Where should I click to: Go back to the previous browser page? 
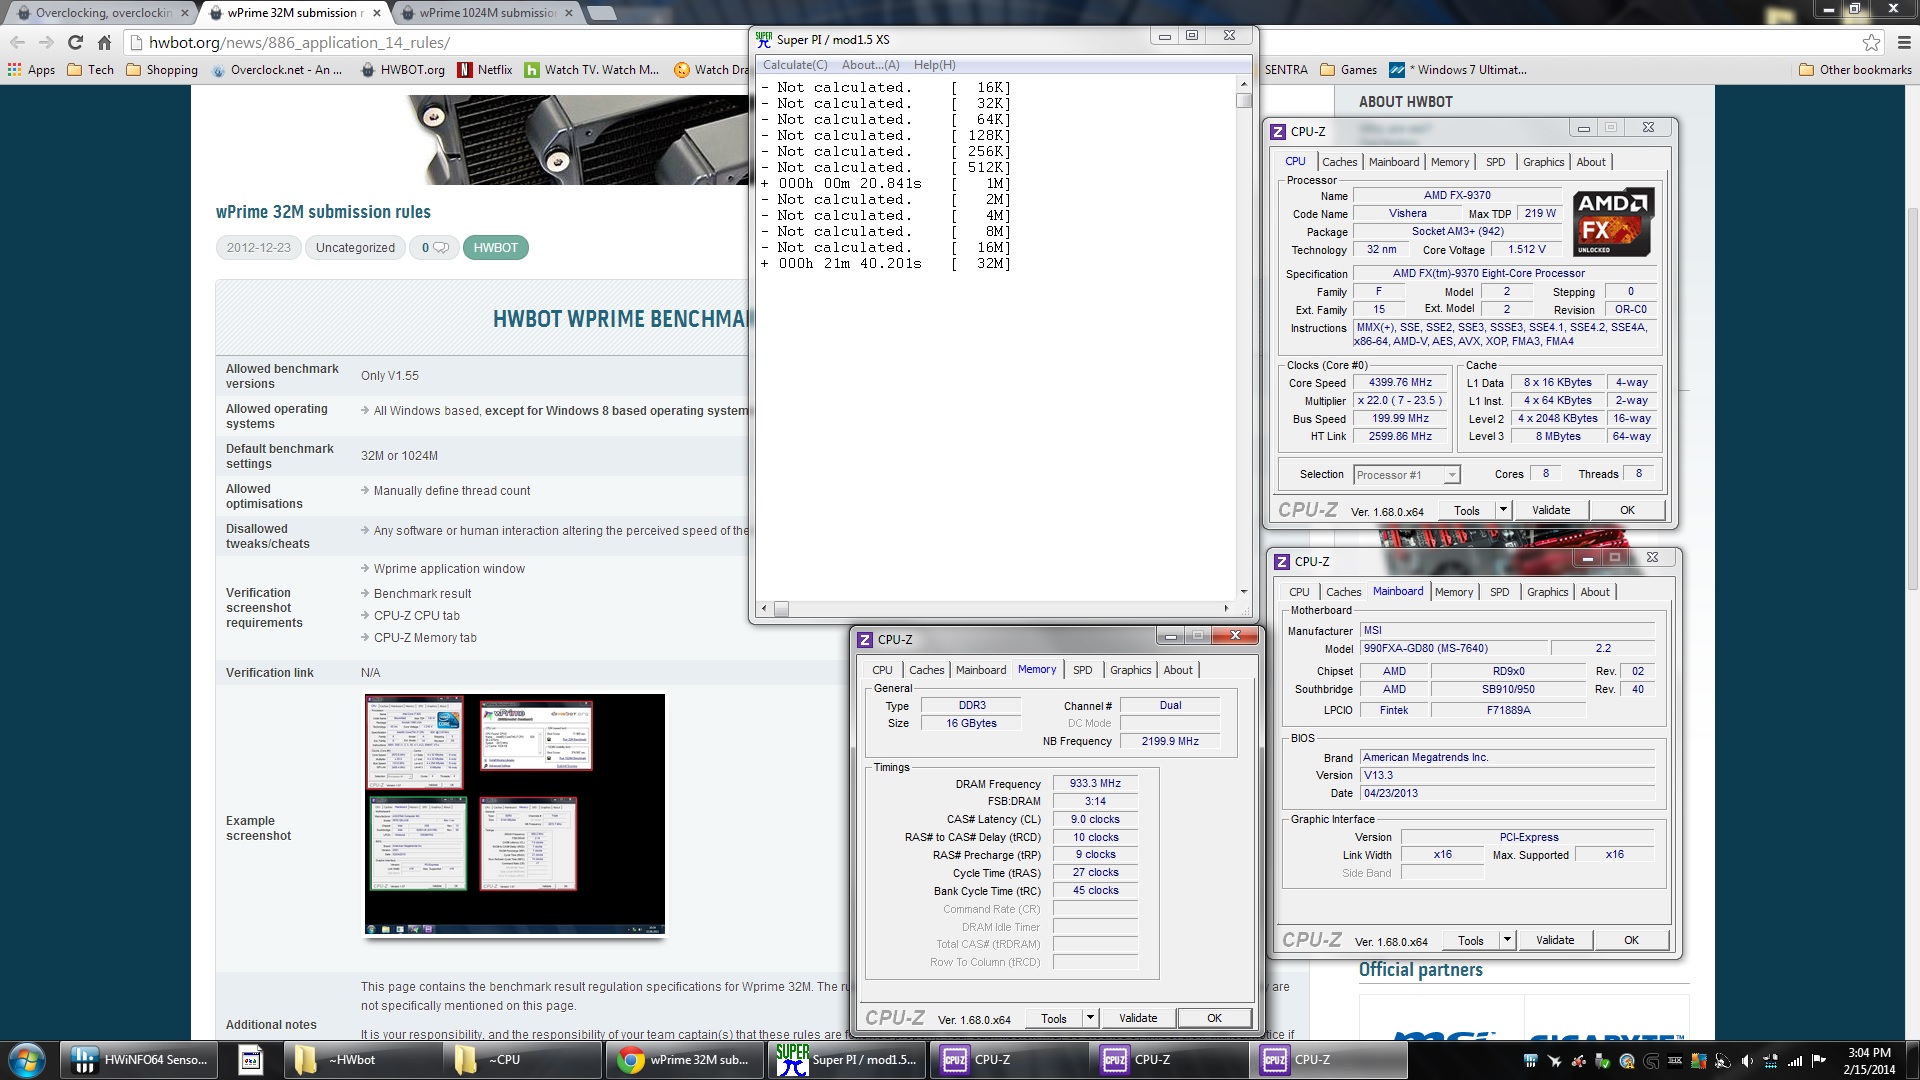tap(17, 42)
